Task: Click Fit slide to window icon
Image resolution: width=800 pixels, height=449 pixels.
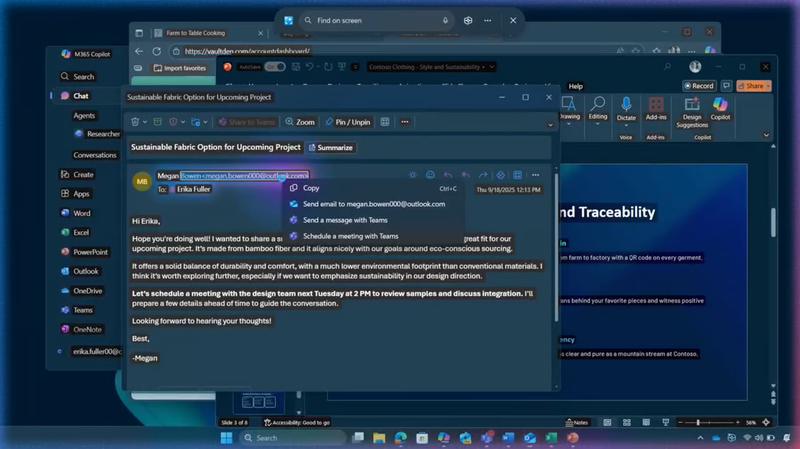Action: click(766, 422)
